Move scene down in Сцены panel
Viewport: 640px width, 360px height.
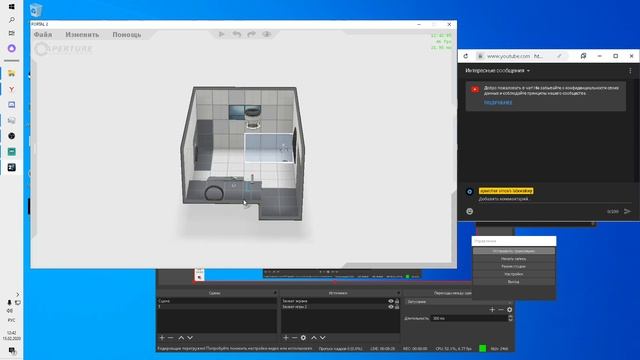pyautogui.click(x=190, y=338)
